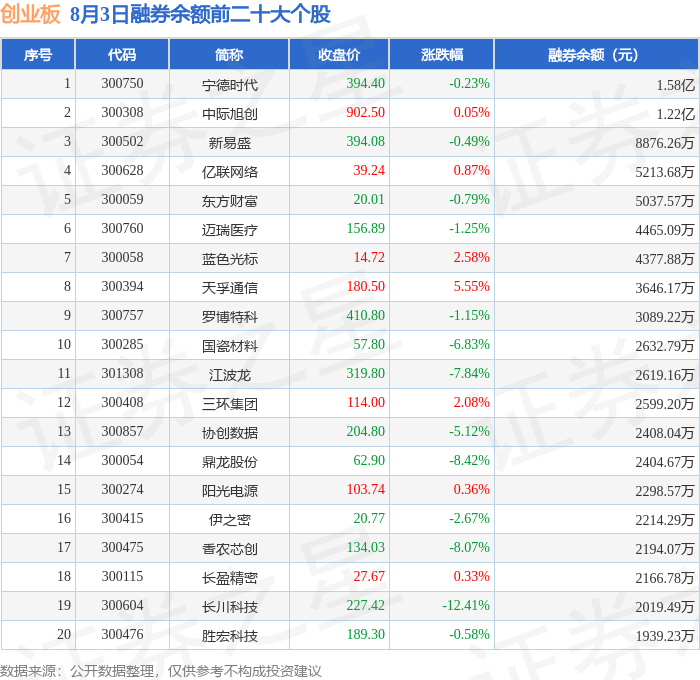The width and height of the screenshot is (700, 680).
Task: Open 宁德时代 stock name
Action: [229, 85]
